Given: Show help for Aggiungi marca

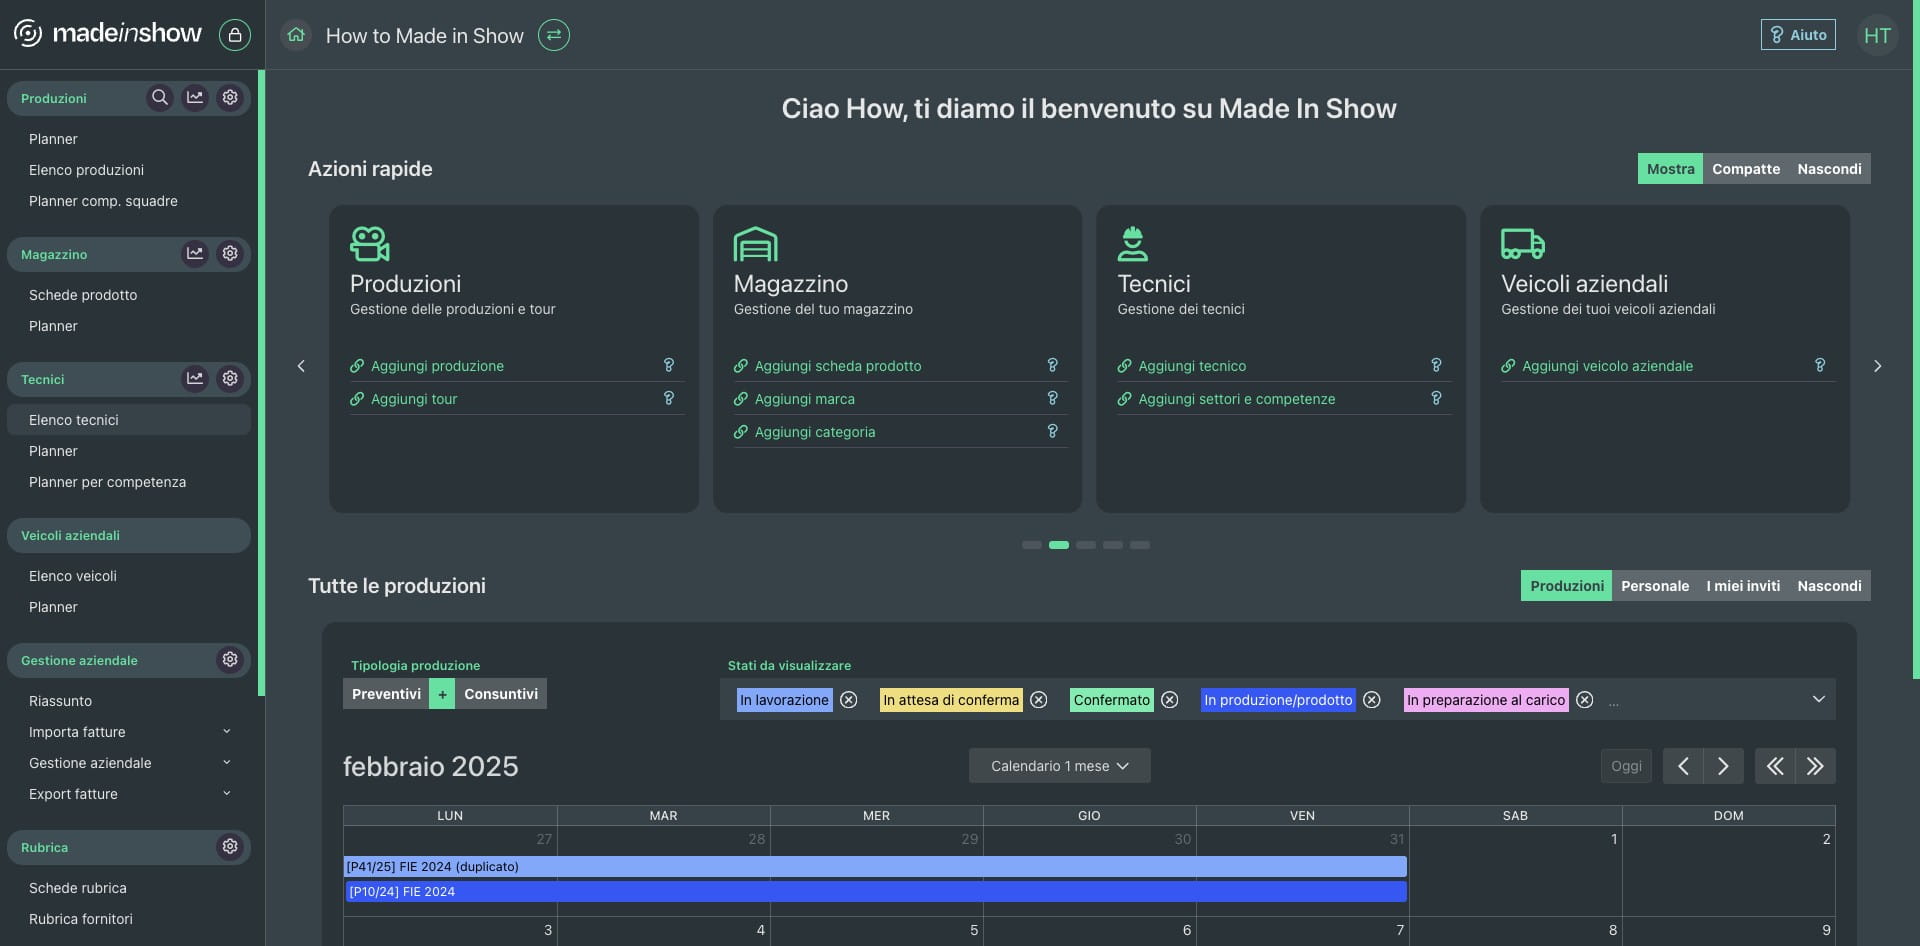Looking at the screenshot, I should tap(1052, 398).
